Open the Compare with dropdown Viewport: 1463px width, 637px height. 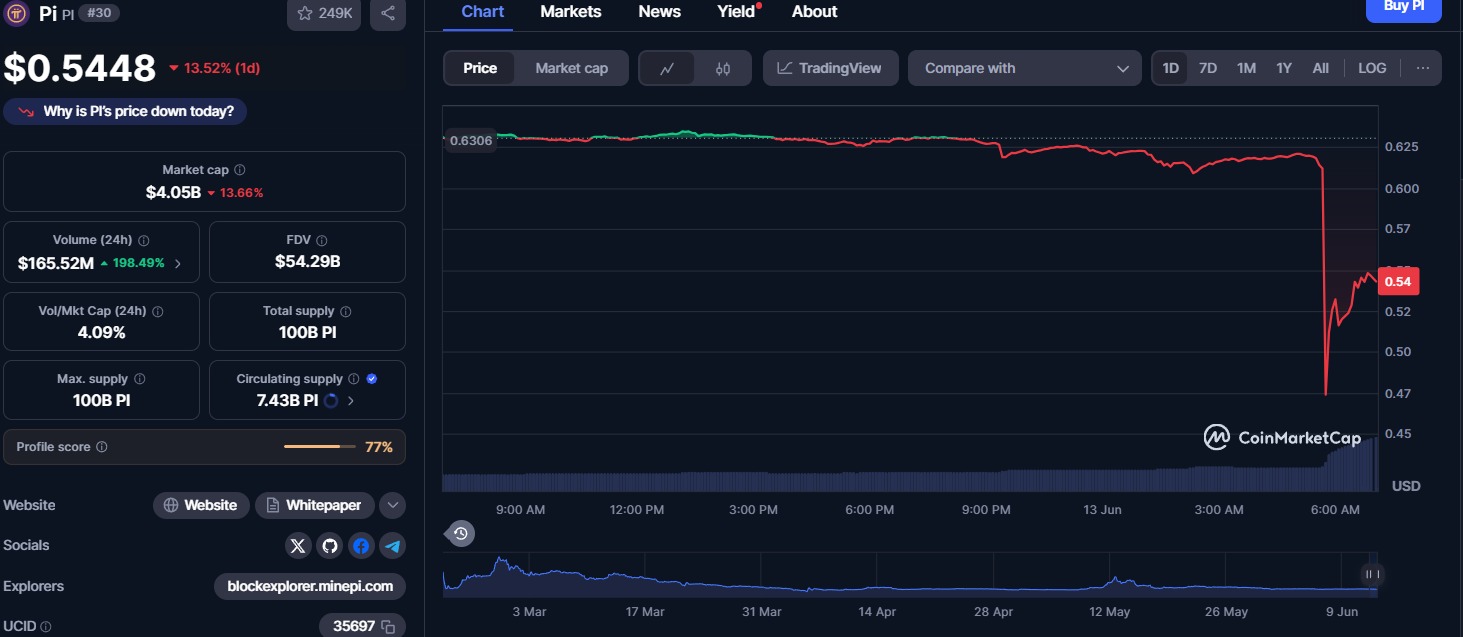(1025, 68)
